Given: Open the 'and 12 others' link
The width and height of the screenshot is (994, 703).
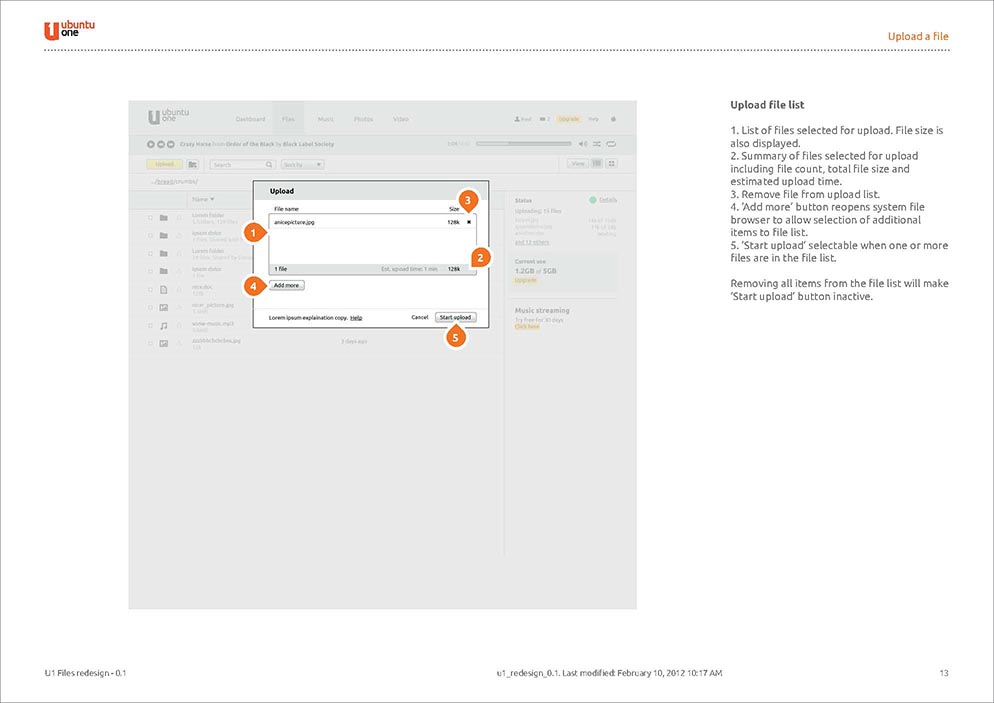Looking at the screenshot, I should tap(532, 242).
